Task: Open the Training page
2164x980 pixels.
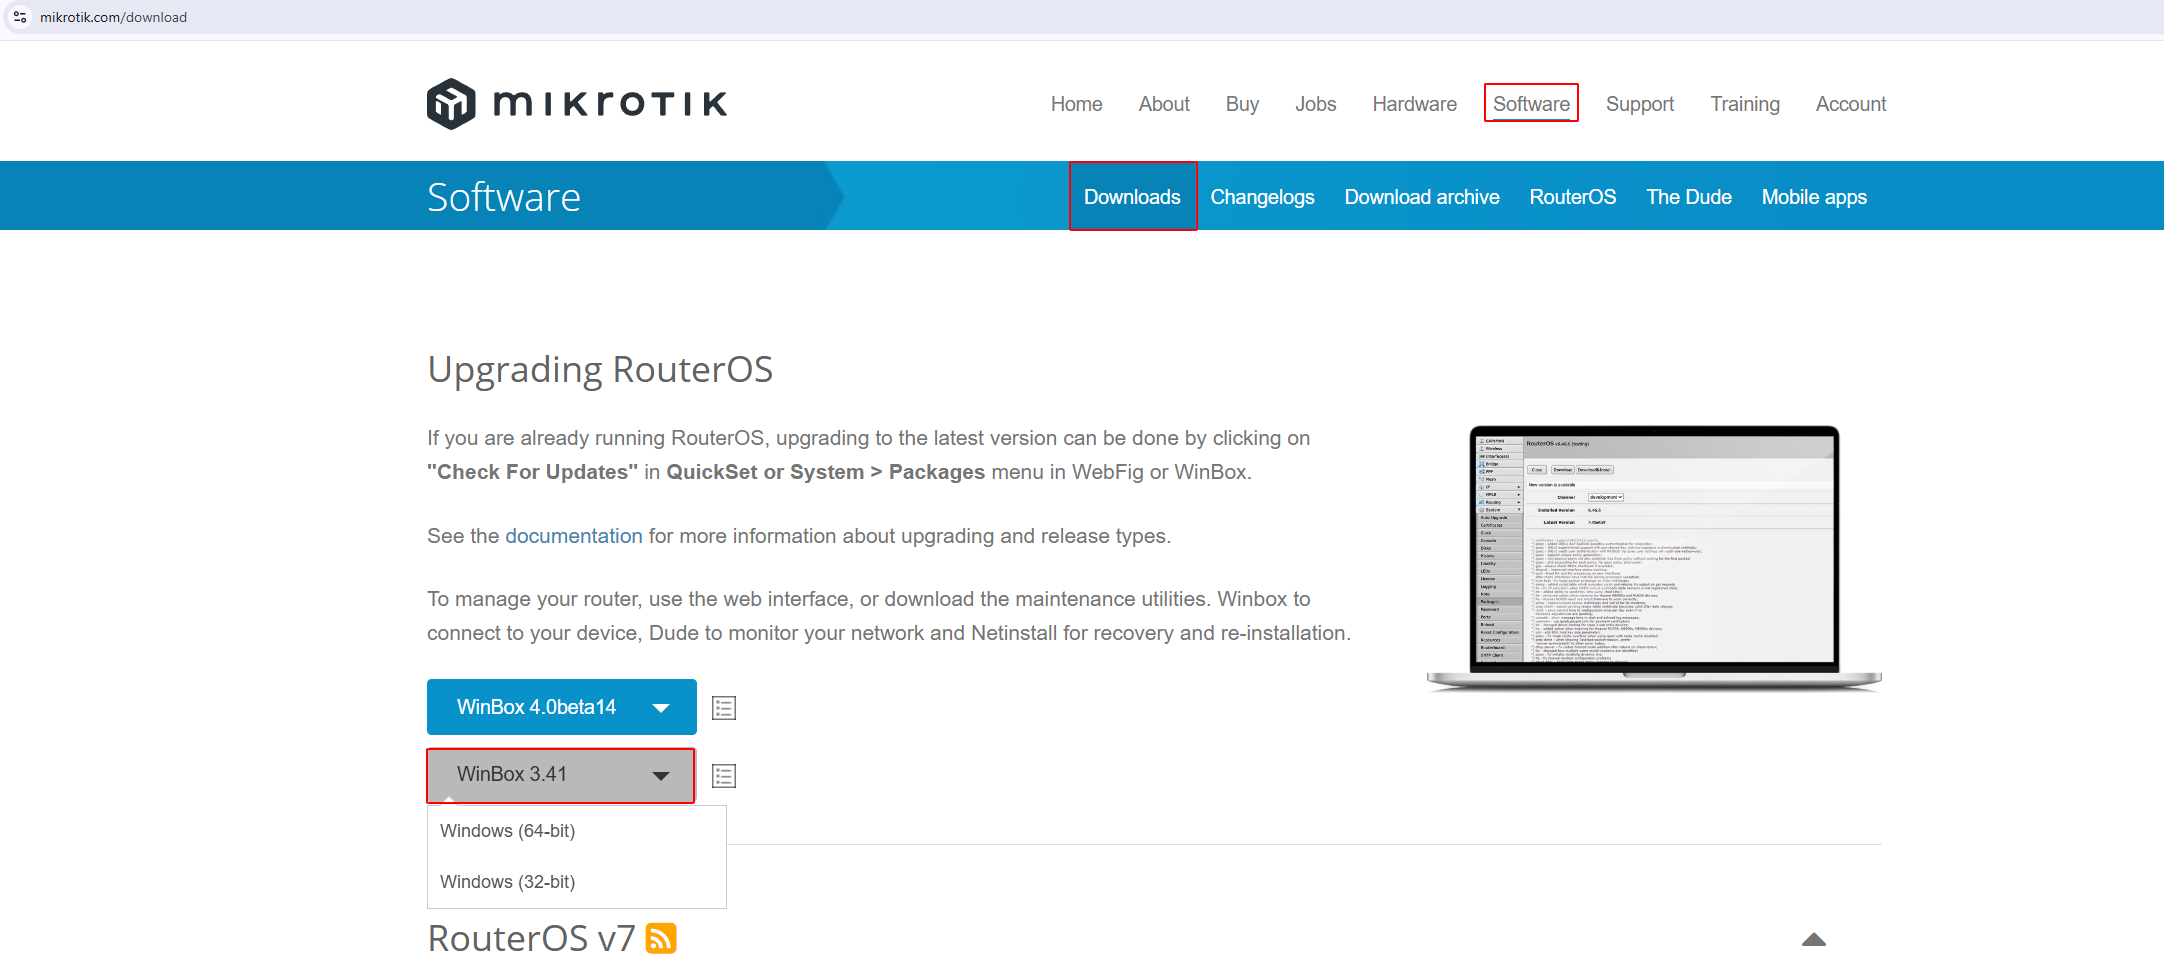Action: pyautogui.click(x=1745, y=104)
